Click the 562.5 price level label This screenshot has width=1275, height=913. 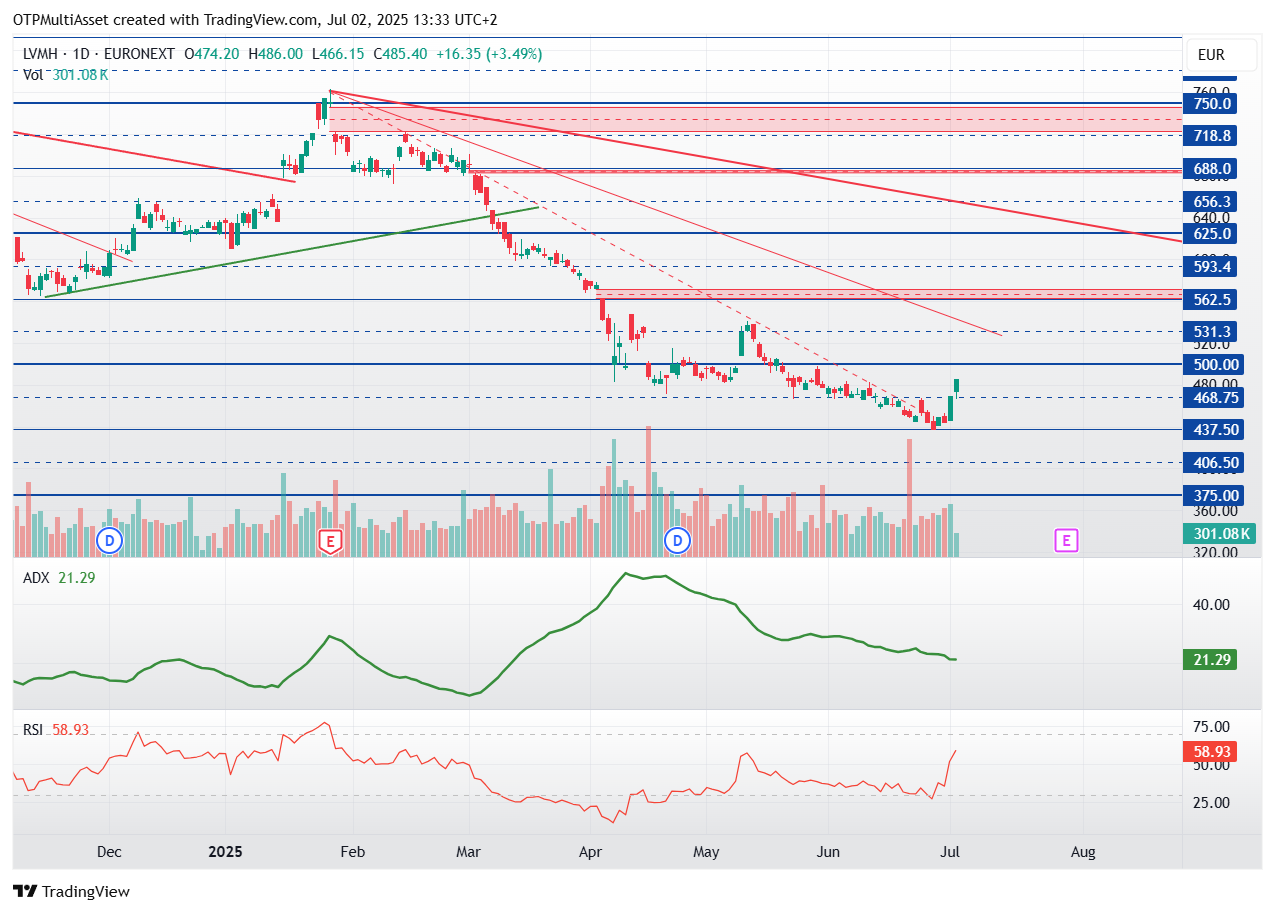point(1209,299)
